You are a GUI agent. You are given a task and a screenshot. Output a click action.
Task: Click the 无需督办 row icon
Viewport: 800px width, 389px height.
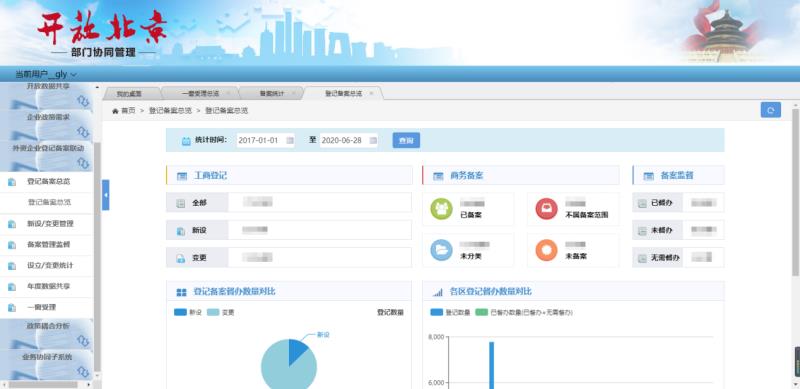click(x=642, y=258)
